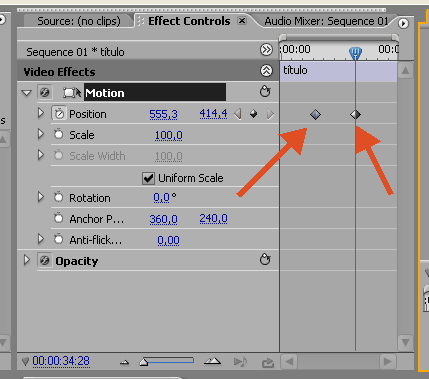
Task: Collapse the Video Effects section
Action: click(266, 71)
